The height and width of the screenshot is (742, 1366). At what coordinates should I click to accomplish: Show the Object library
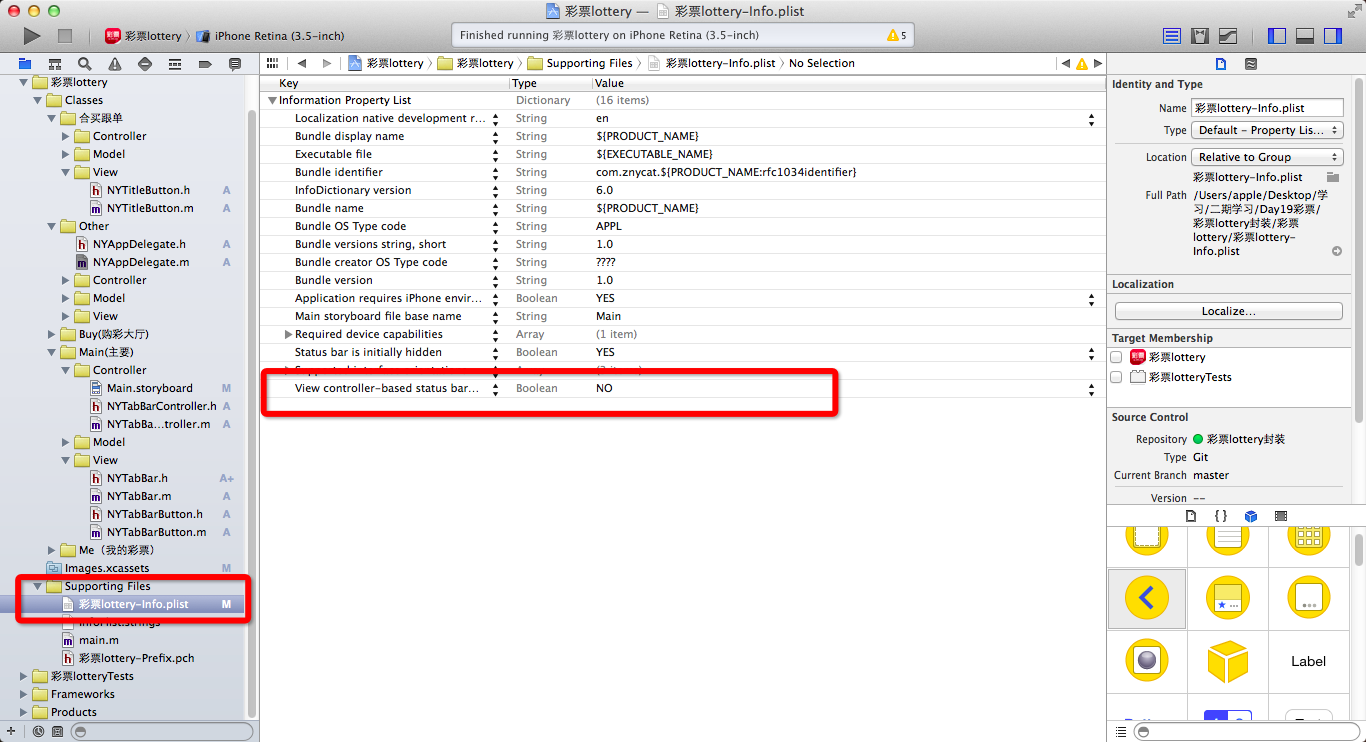coord(1250,516)
